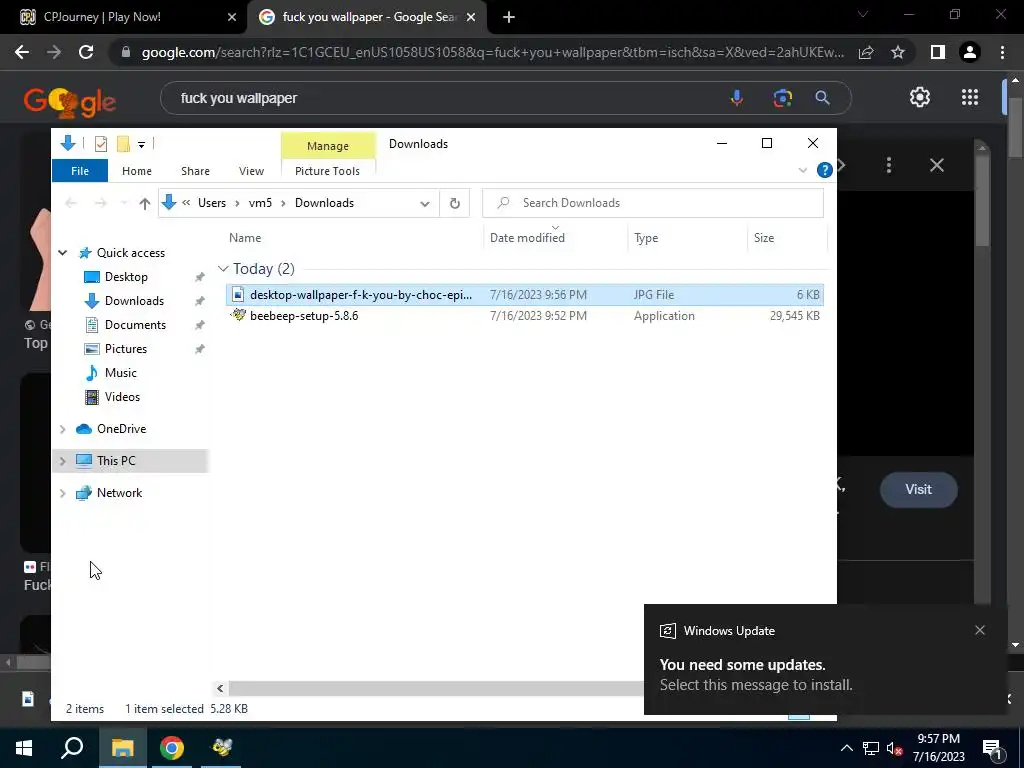Collapse the Today (2) group
Image resolution: width=1024 pixels, height=768 pixels.
223,269
